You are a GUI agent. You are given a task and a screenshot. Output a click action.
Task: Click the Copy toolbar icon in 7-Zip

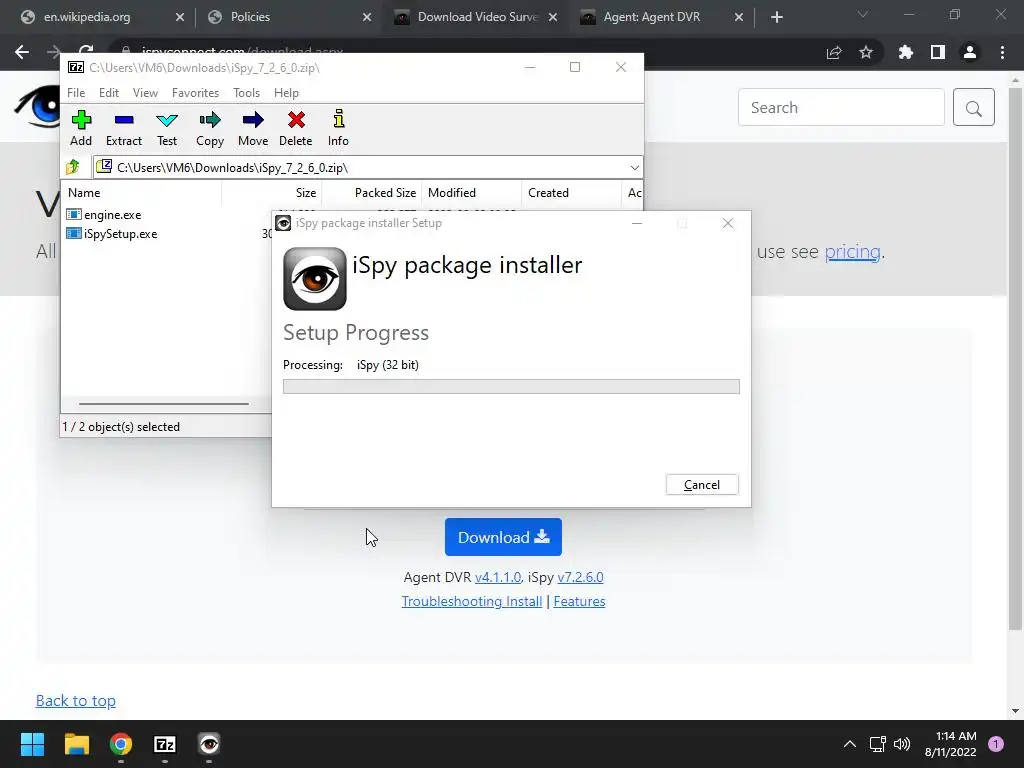coord(210,128)
